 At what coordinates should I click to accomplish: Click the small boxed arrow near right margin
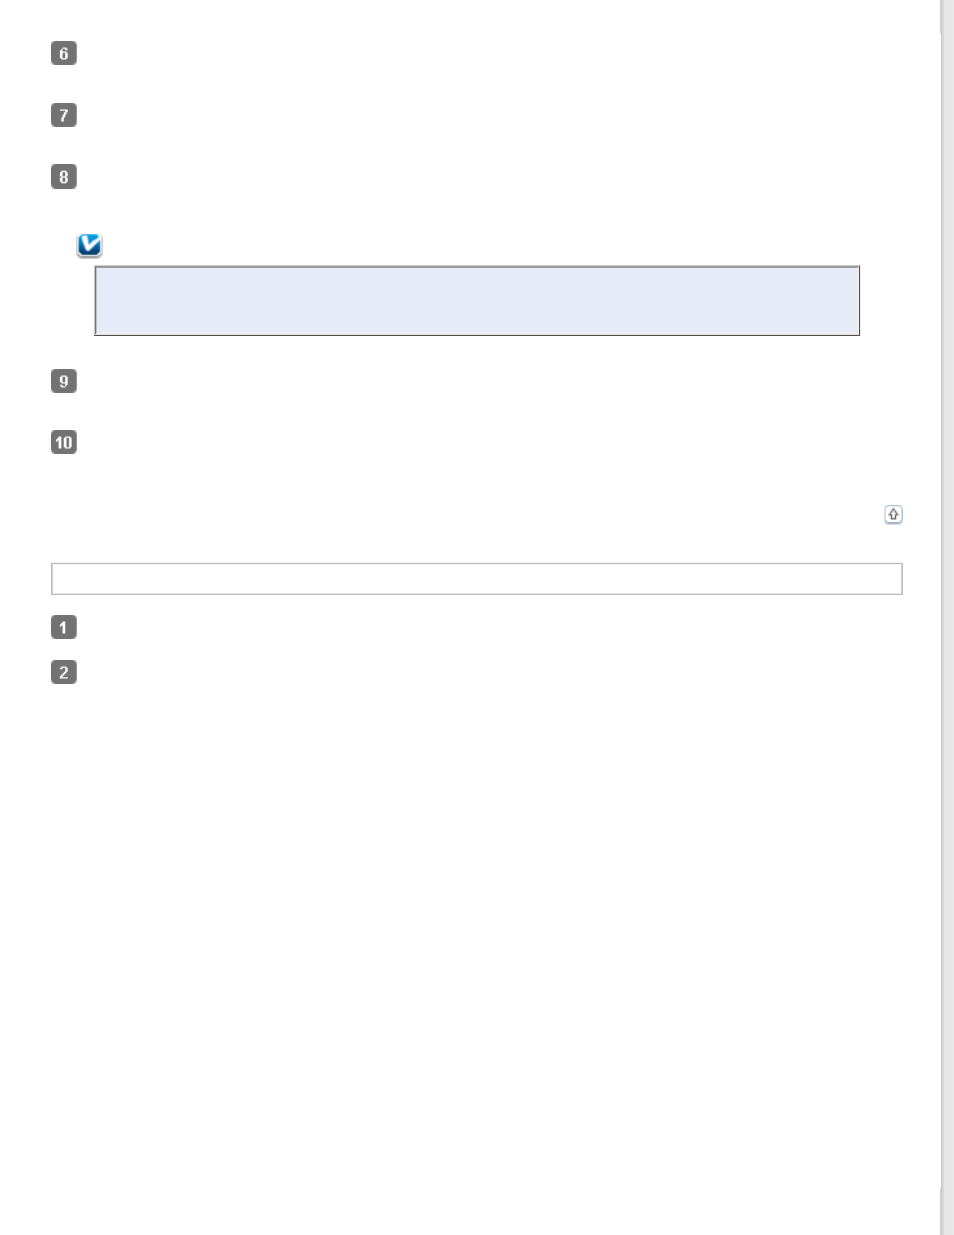click(x=894, y=514)
